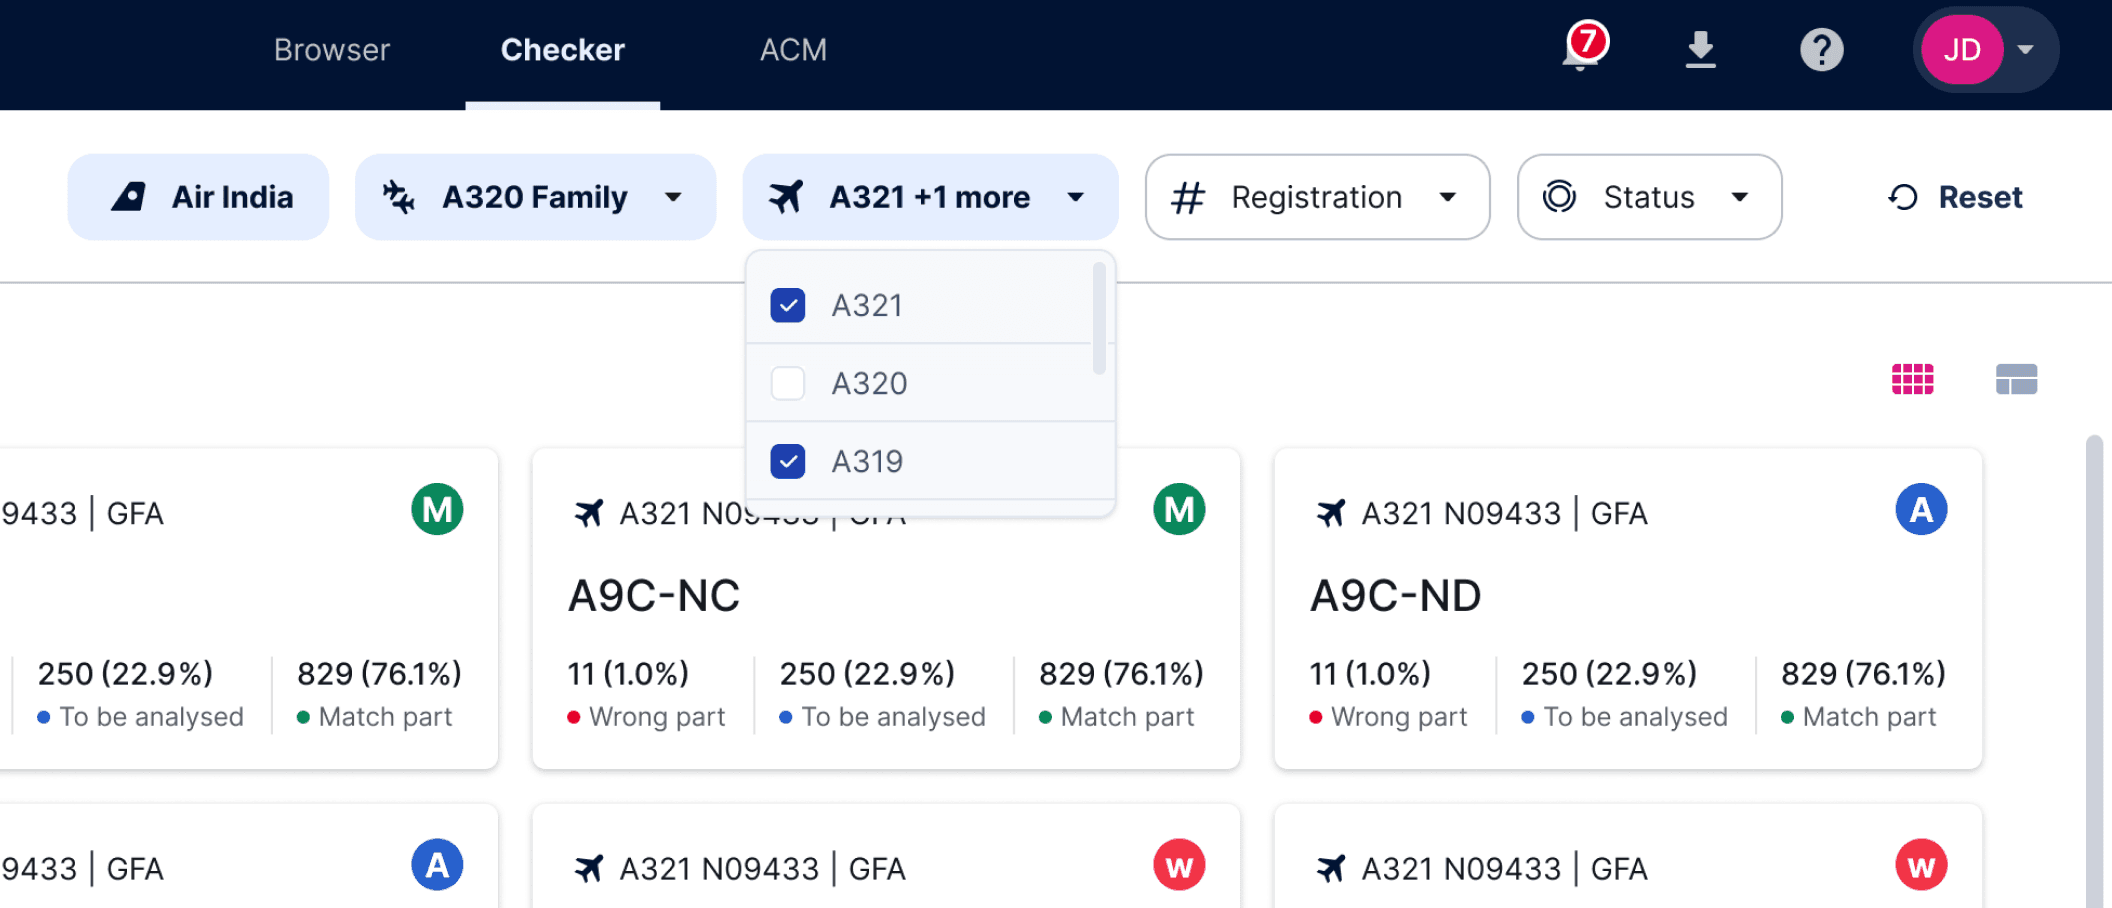Open the help question mark icon
The image size is (2112, 908).
[1821, 49]
